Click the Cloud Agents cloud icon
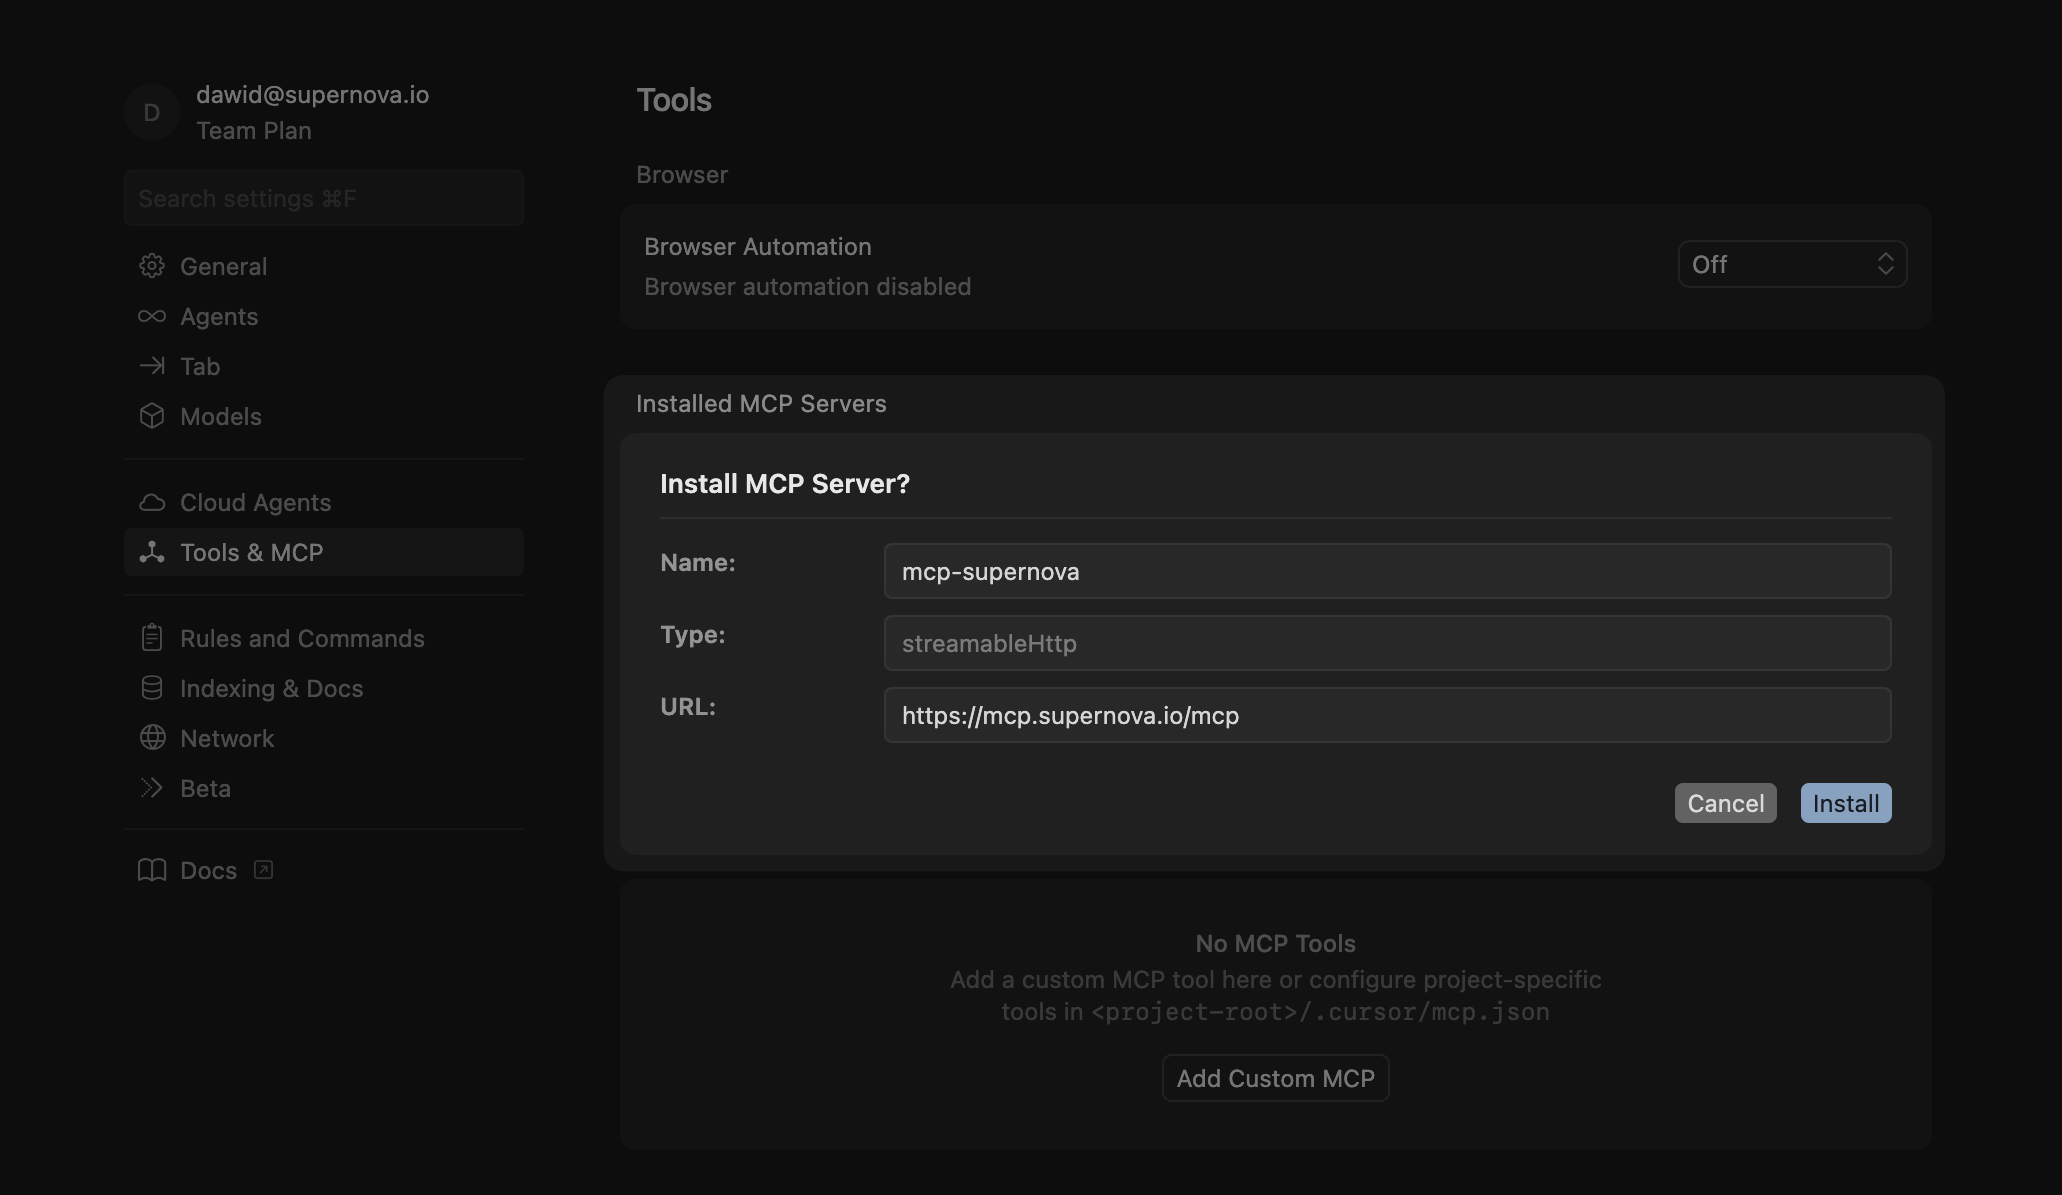The width and height of the screenshot is (2062, 1195). 152,502
